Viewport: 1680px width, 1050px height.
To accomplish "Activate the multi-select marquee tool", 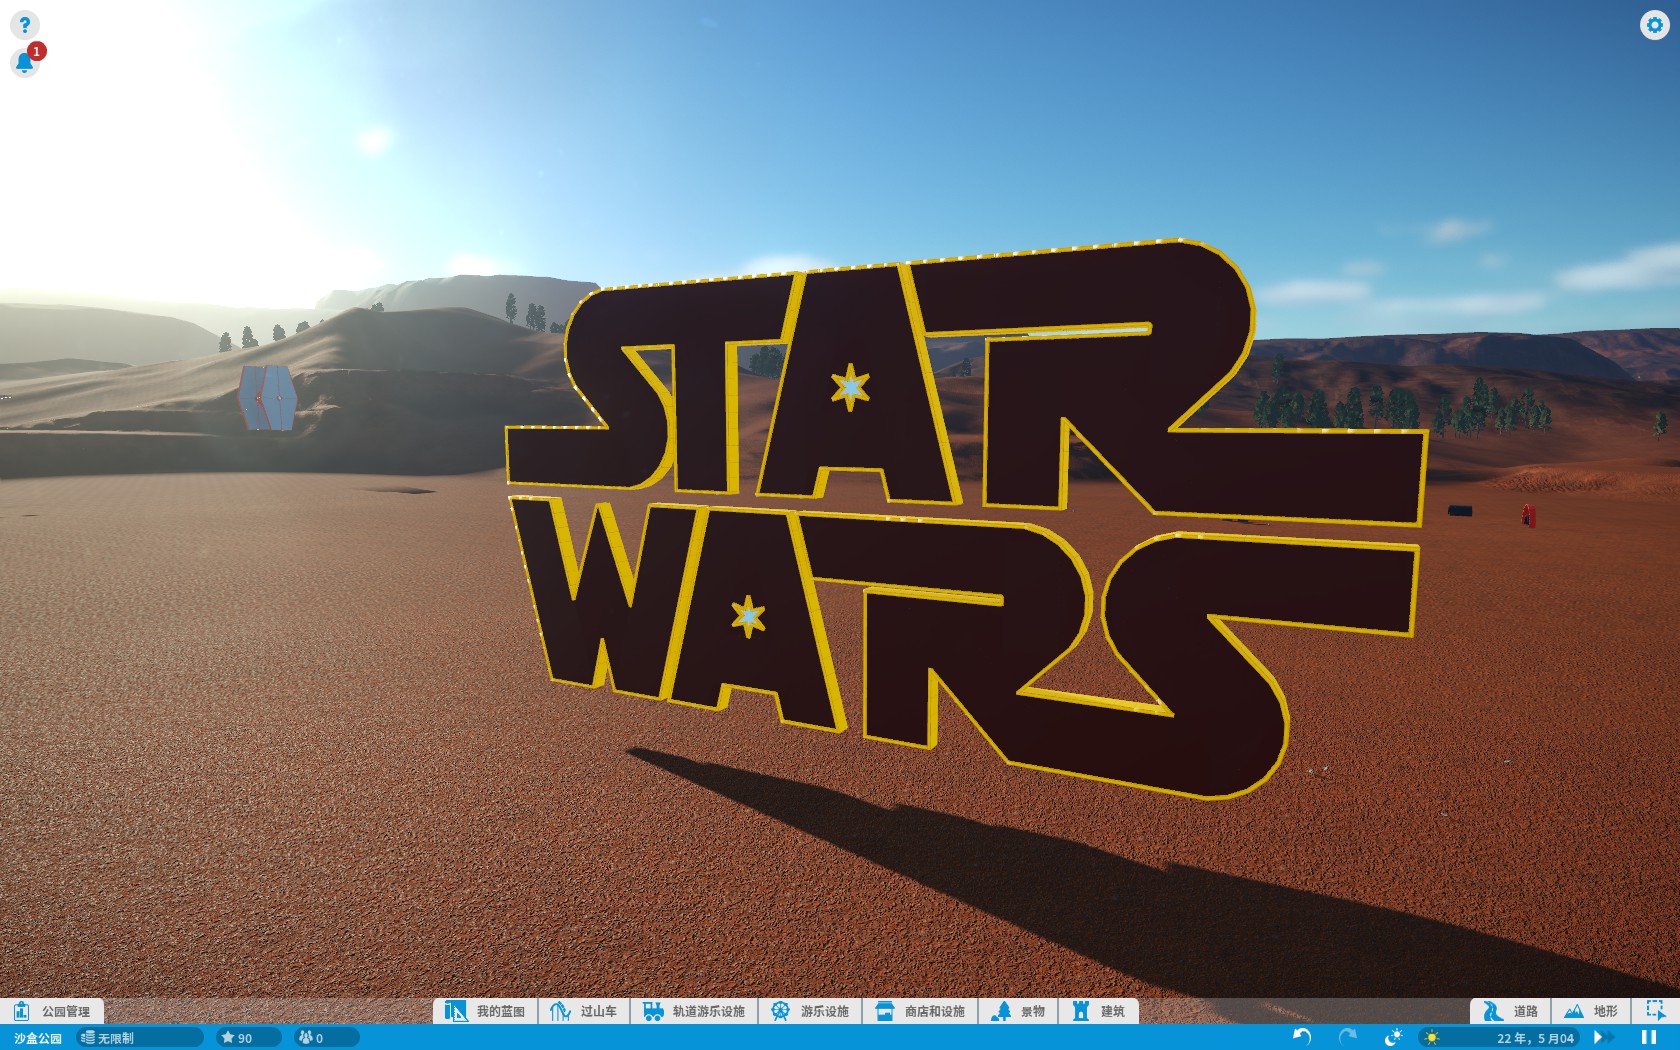I will point(1656,1011).
